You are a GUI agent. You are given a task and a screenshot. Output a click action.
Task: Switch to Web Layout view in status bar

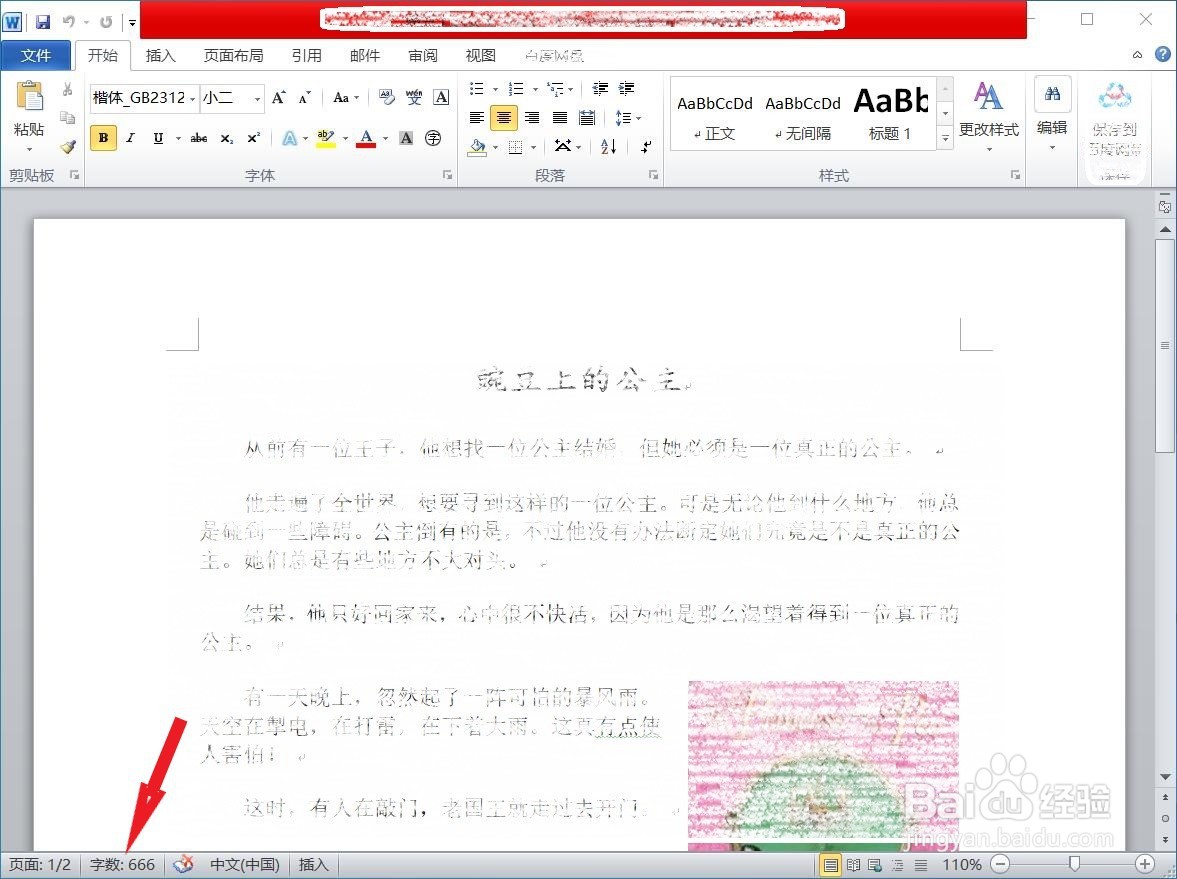point(875,864)
